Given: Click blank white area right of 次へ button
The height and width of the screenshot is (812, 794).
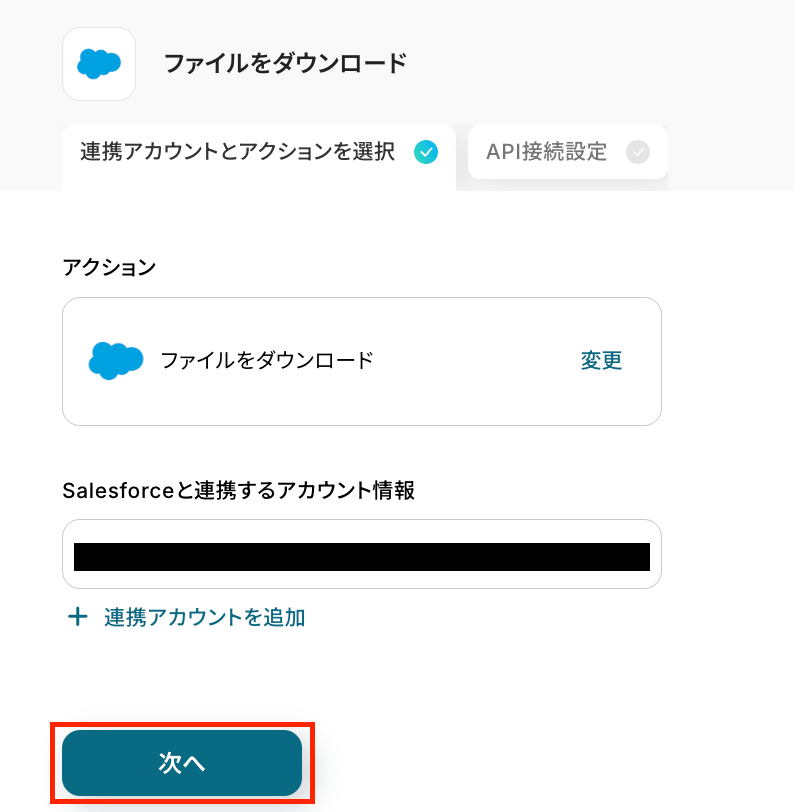Looking at the screenshot, I should click(550, 763).
